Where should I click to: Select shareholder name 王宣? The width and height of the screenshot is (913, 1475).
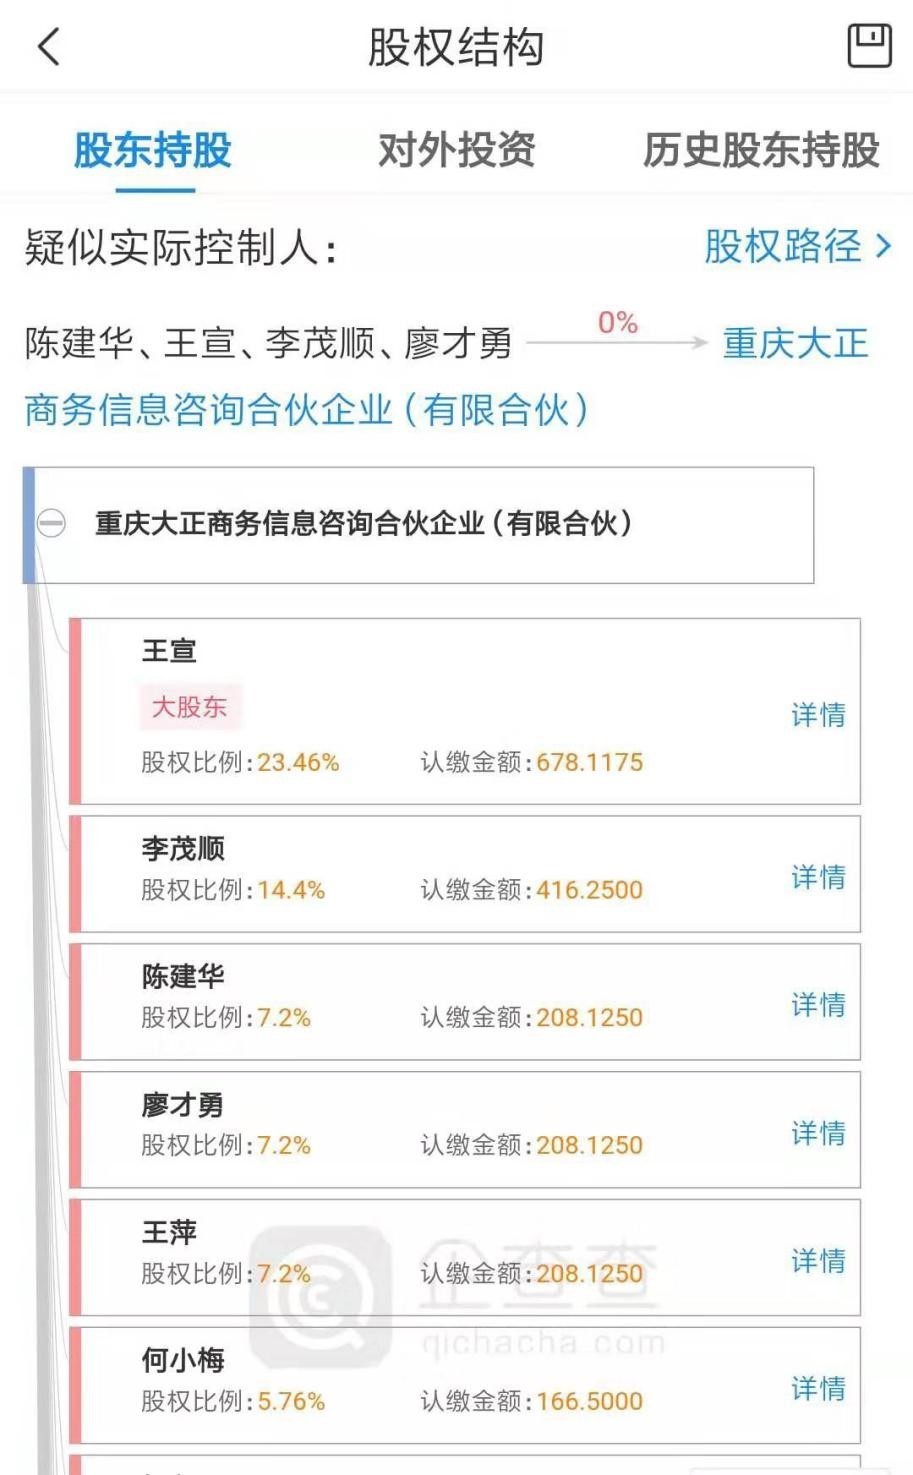pos(169,651)
